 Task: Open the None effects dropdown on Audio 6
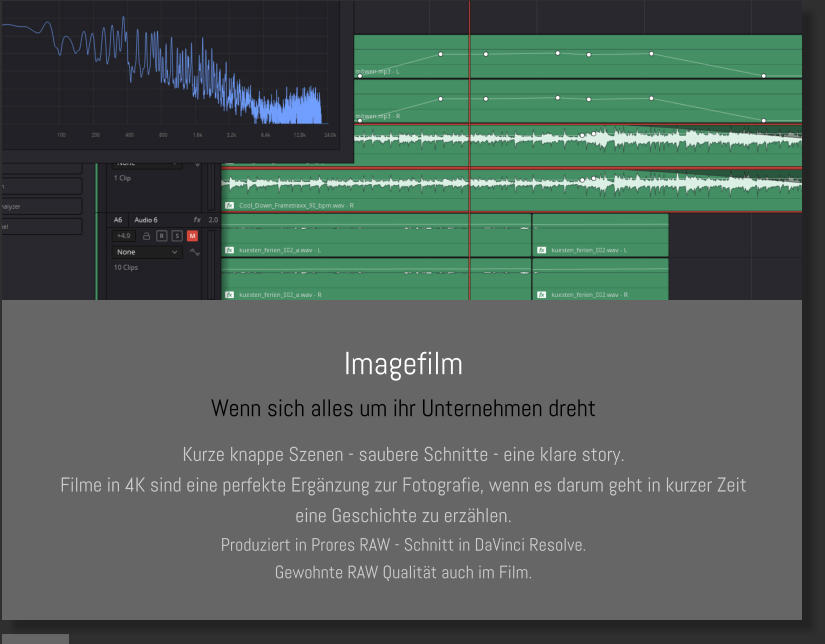point(146,252)
